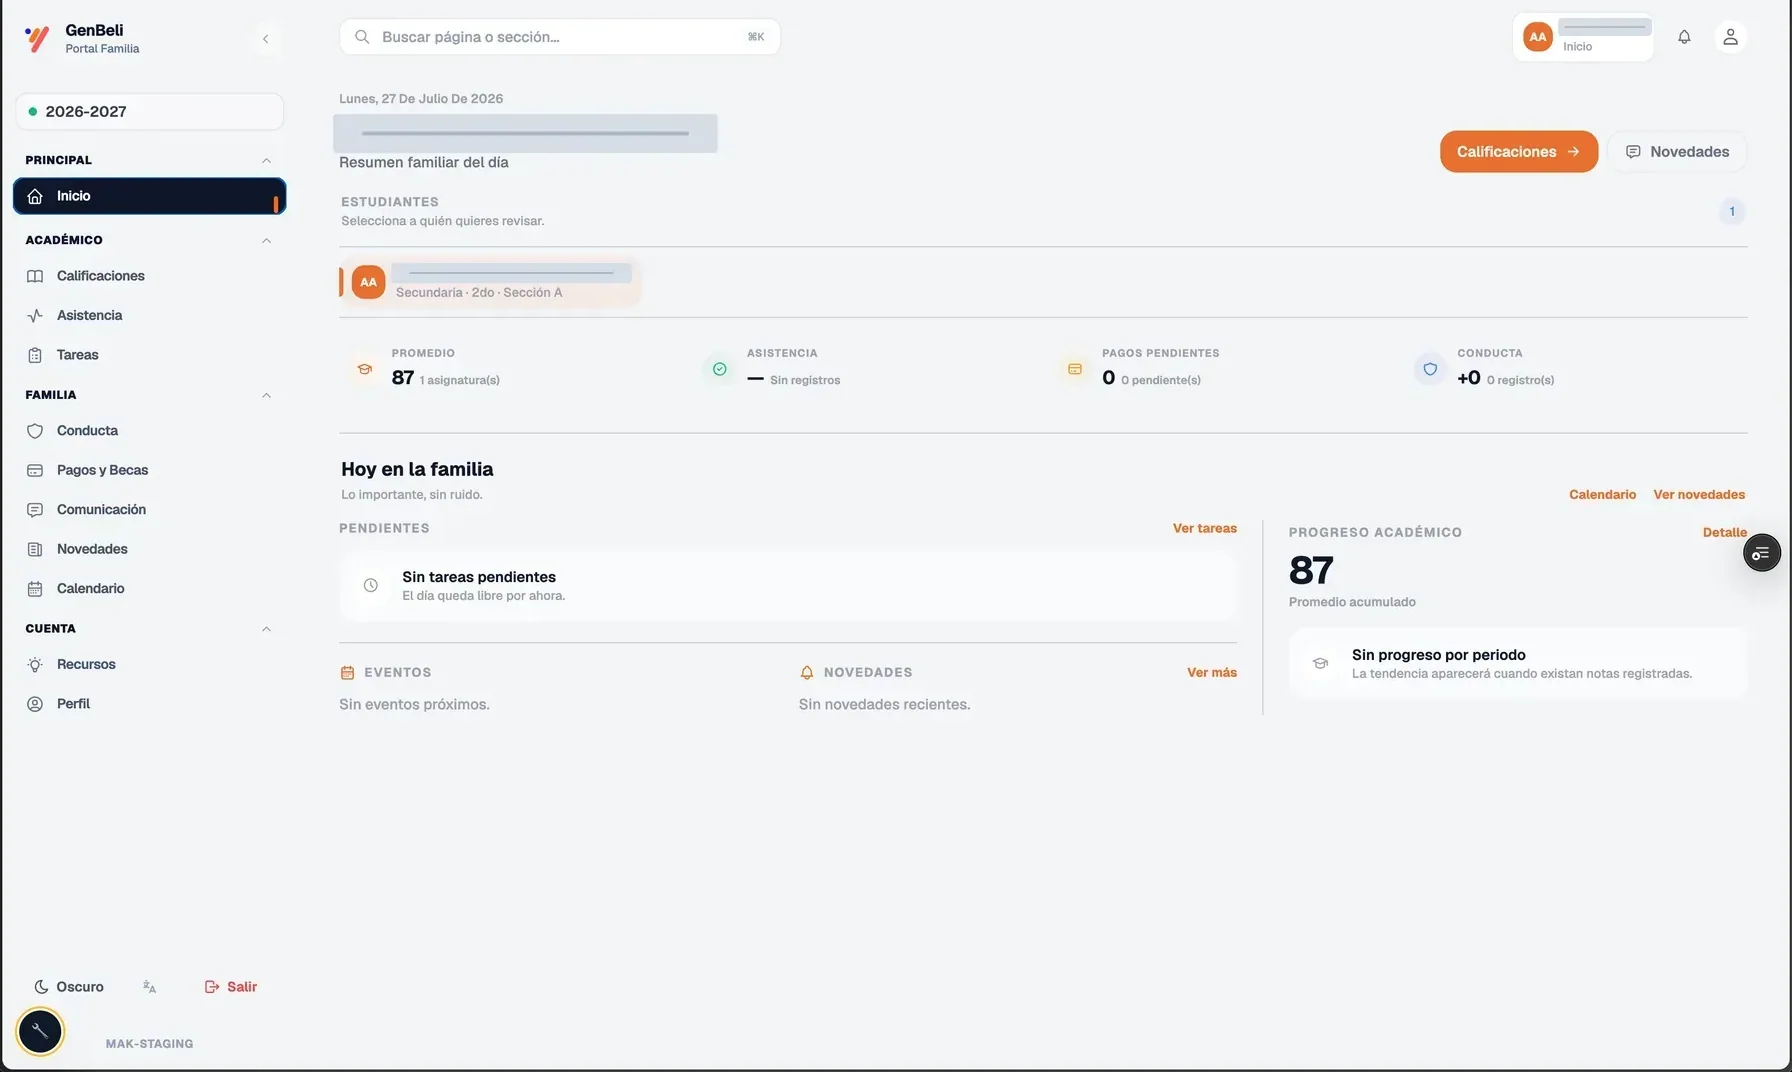
Task: Click the orange Calificaciones button
Action: [1518, 152]
